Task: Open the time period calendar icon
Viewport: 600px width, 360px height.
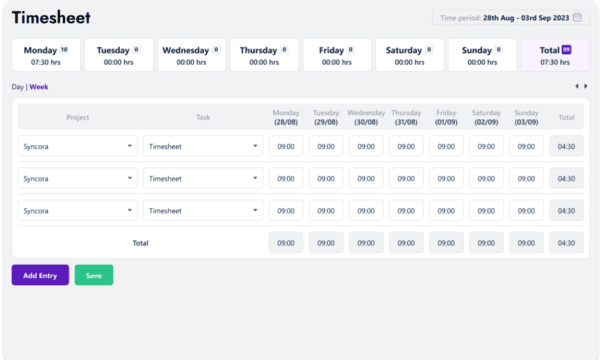Action: tap(577, 18)
